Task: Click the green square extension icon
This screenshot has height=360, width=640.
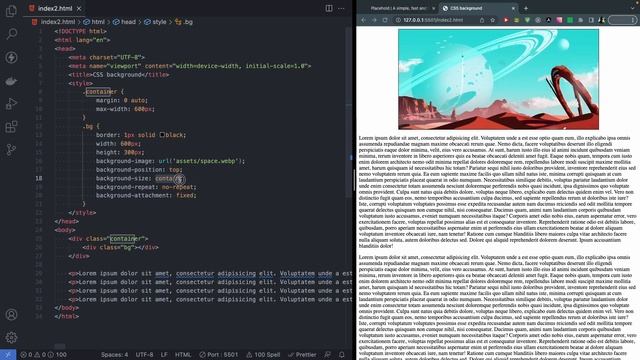Action: [x=570, y=20]
